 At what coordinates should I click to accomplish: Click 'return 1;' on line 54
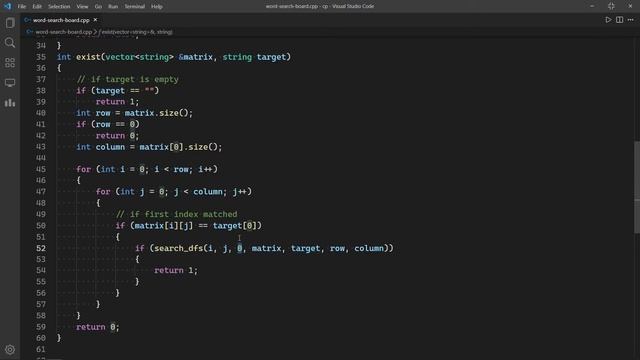point(176,270)
